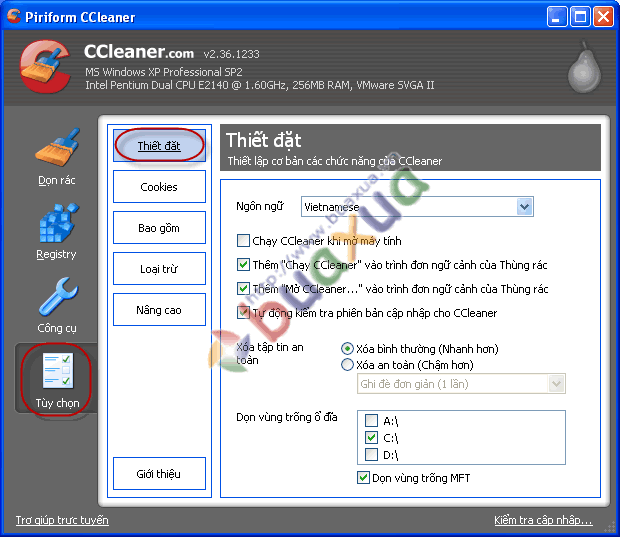Toggle Dọn vùng trống MFT checkbox
The height and width of the screenshot is (537, 620).
click(x=363, y=478)
